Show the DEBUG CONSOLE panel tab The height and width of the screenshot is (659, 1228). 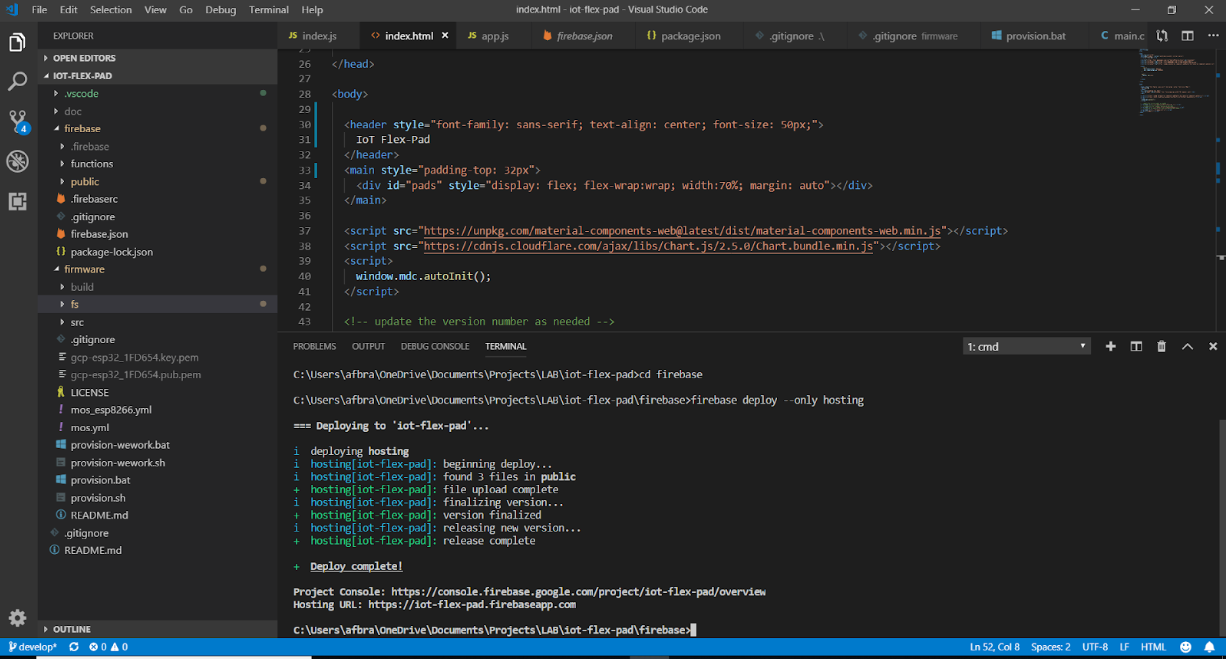(x=435, y=346)
